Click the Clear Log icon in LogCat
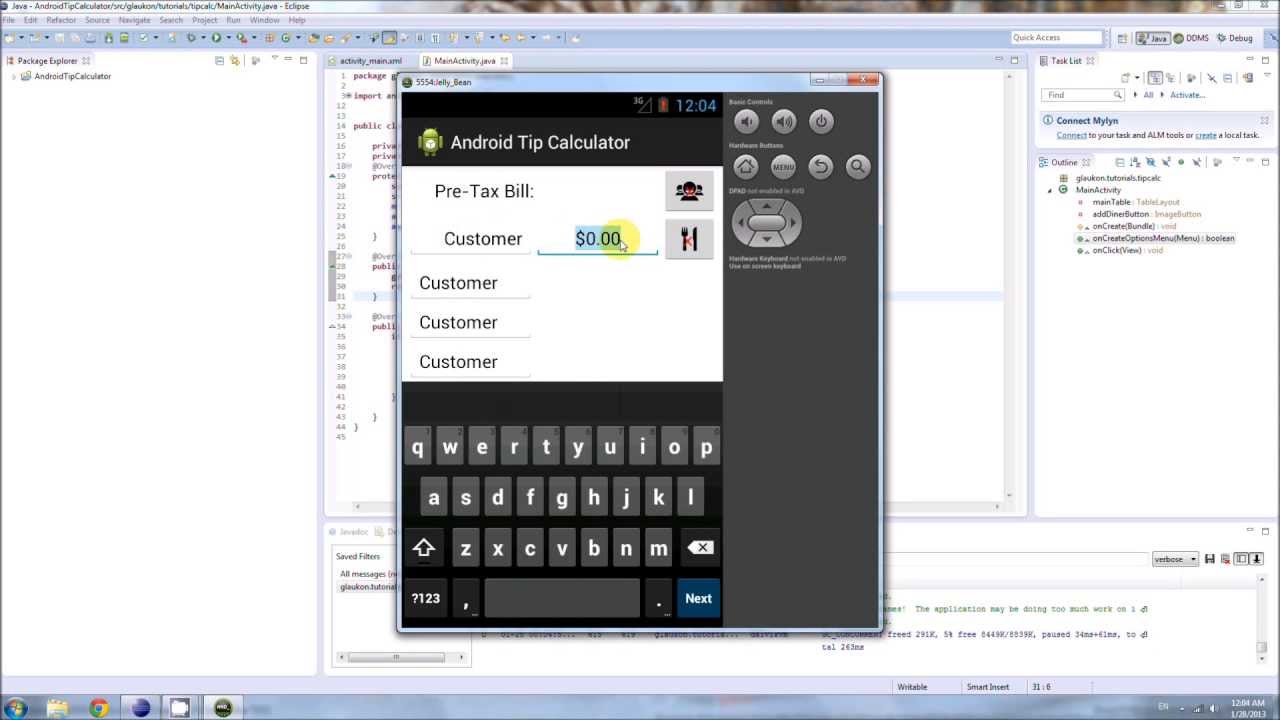The width and height of the screenshot is (1280, 720). coord(1225,559)
